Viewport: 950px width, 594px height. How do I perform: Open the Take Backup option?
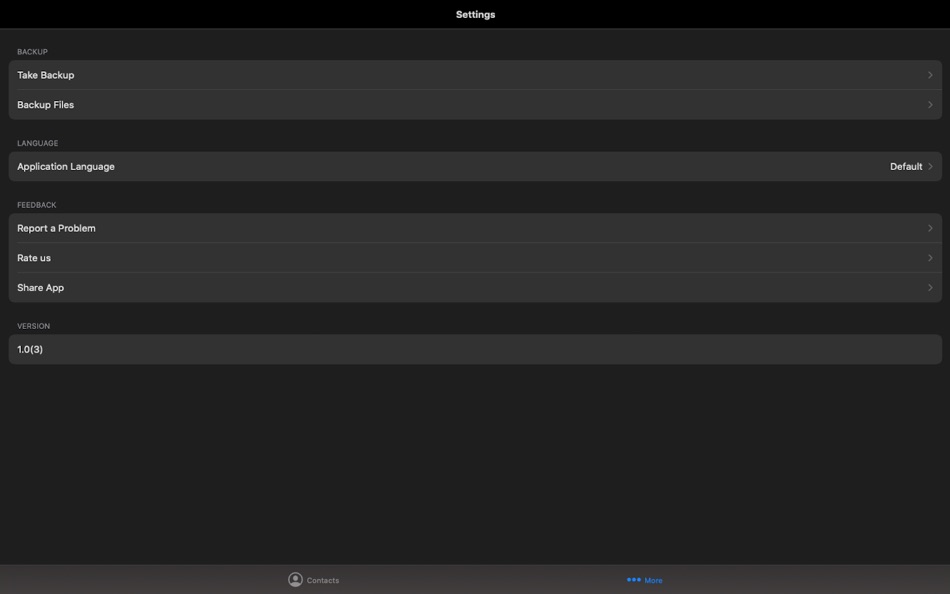coord(475,75)
